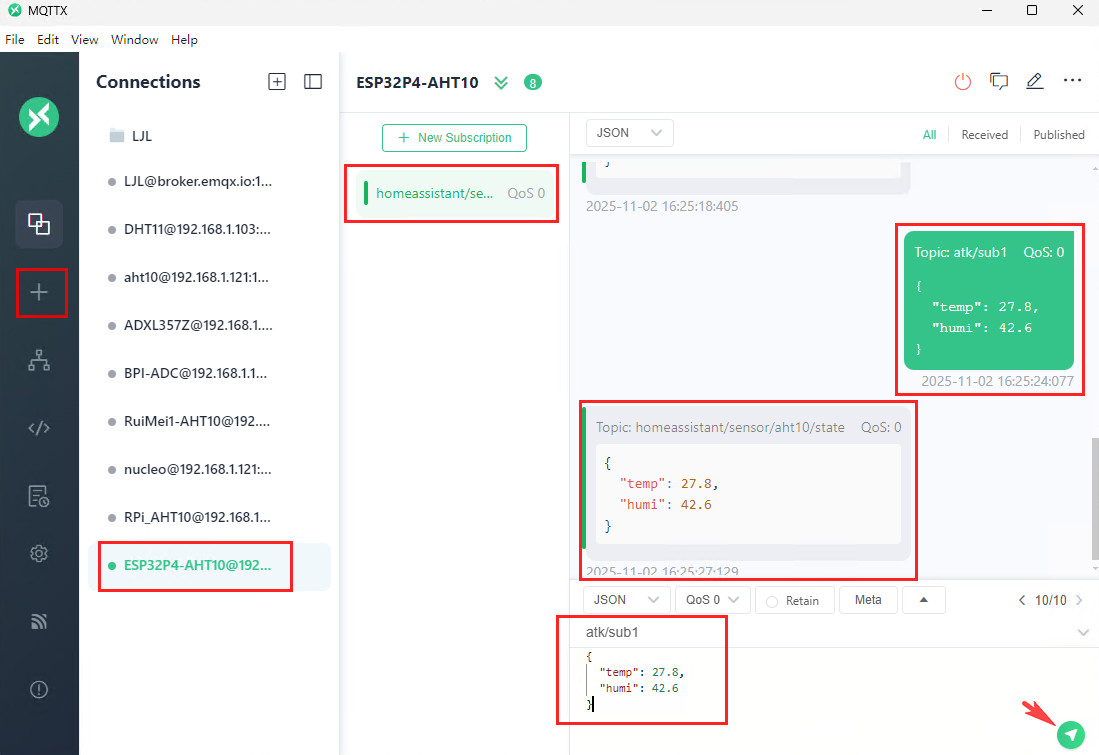Image resolution: width=1099 pixels, height=755 pixels.
Task: Click the plus icon to create new connection
Action: [x=39, y=292]
